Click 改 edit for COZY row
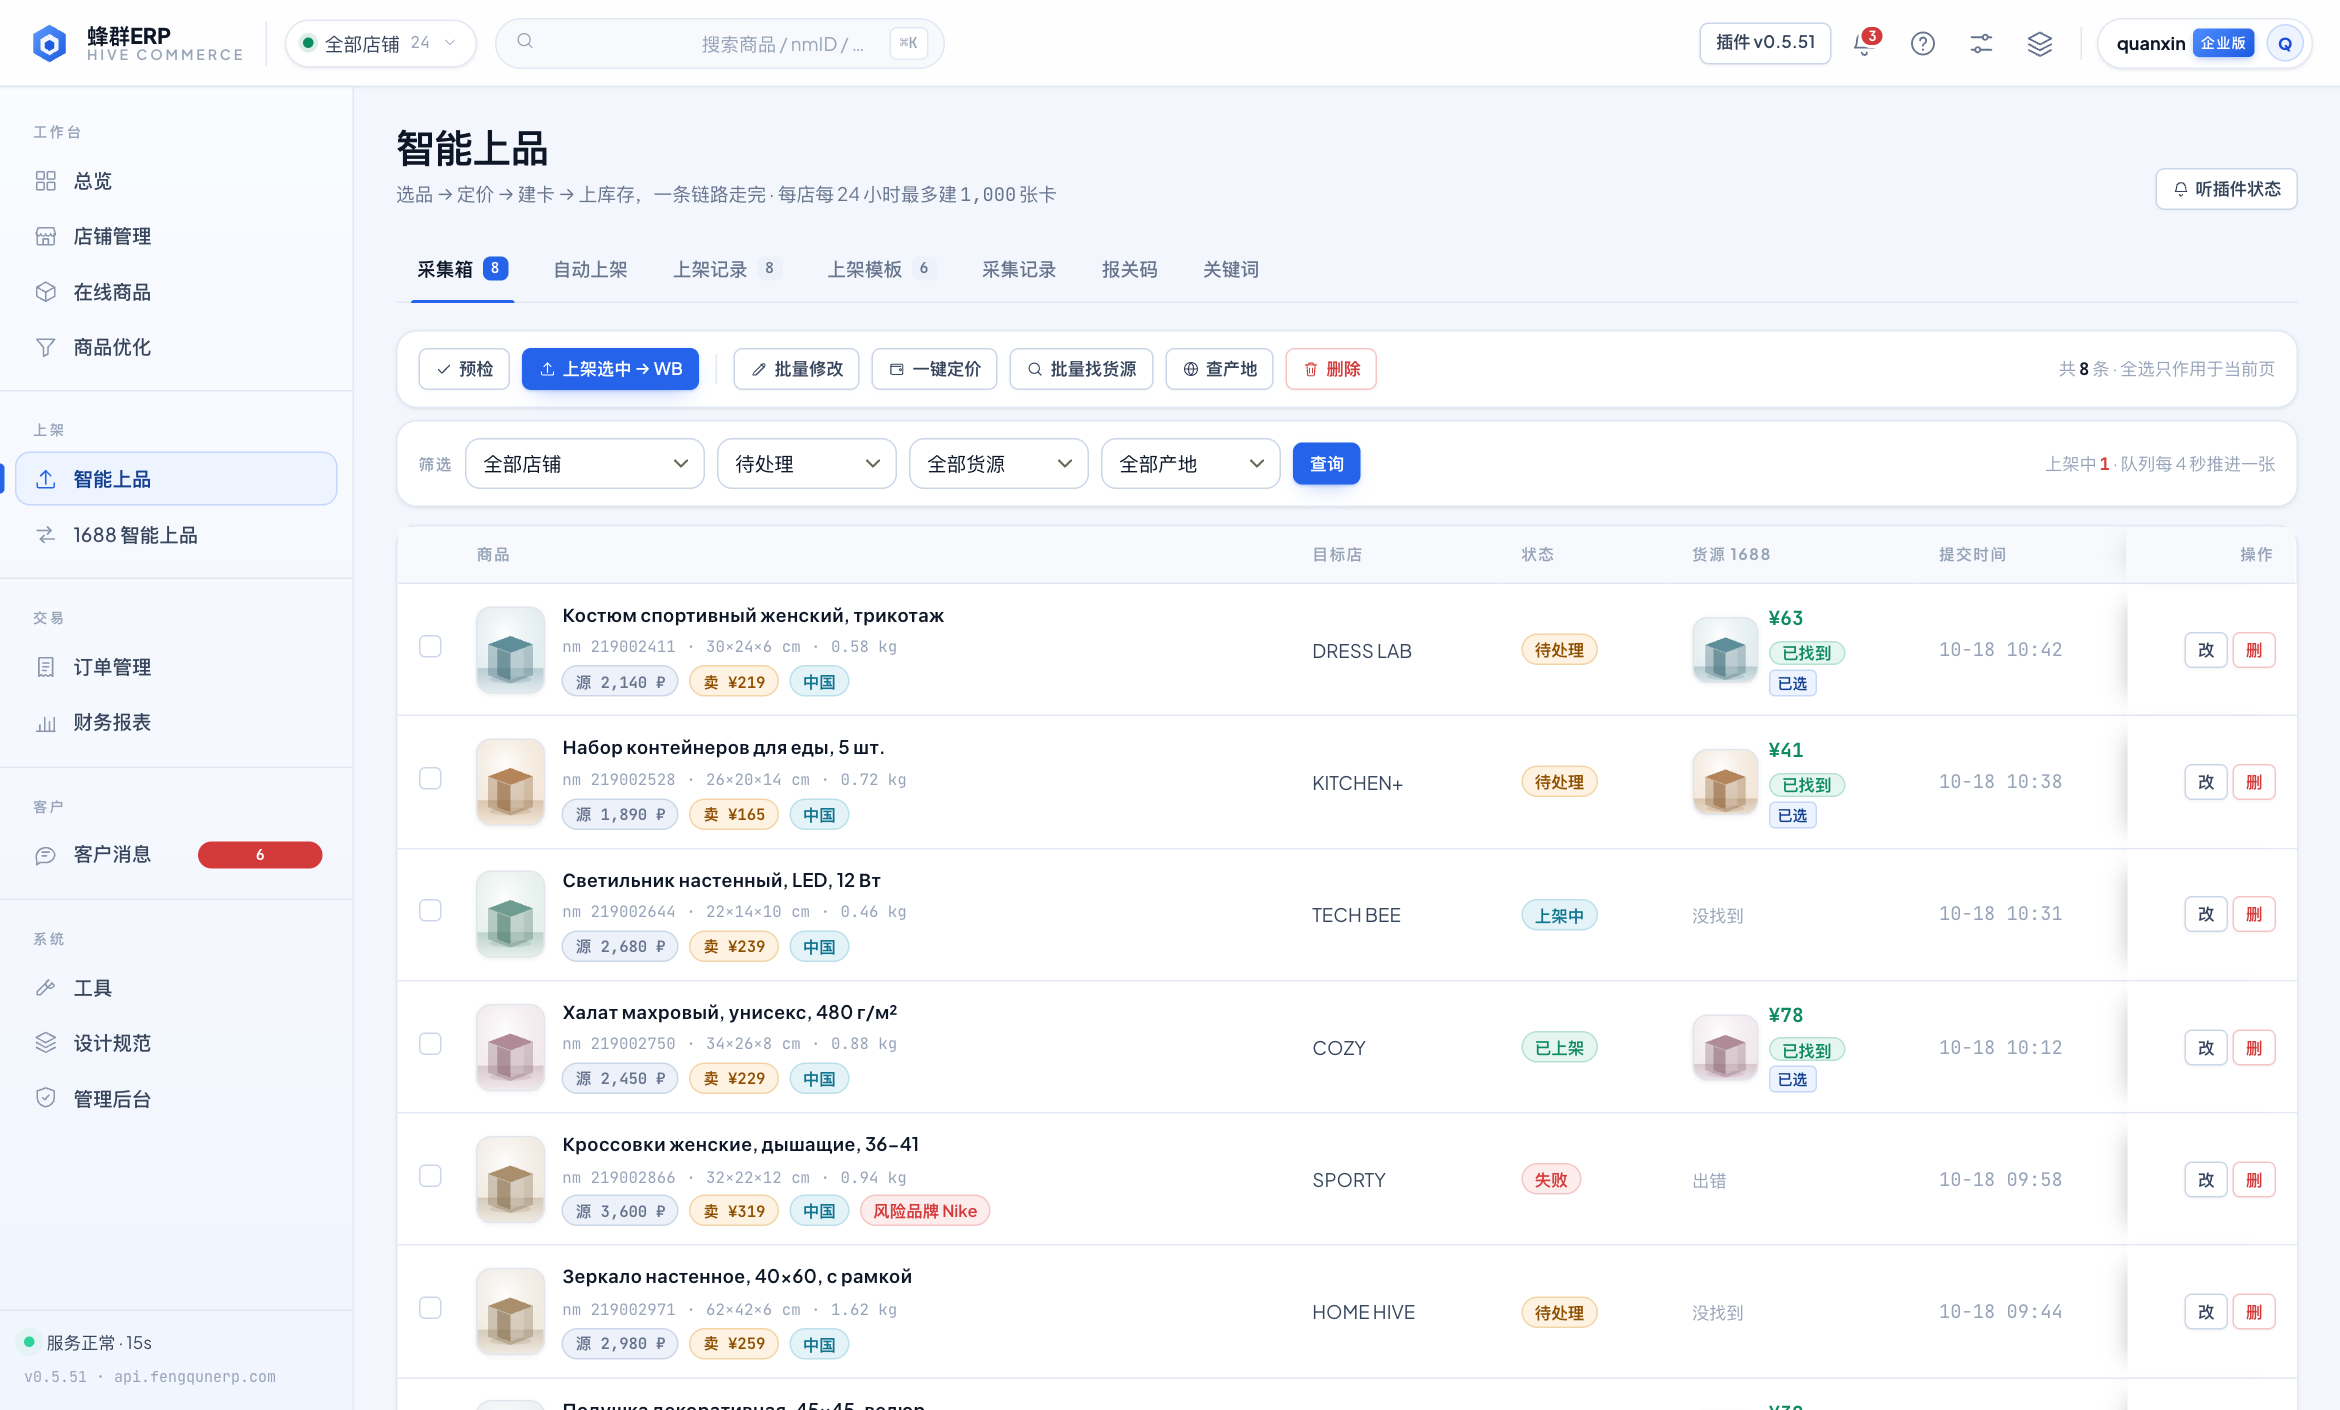Image resolution: width=2340 pixels, height=1410 pixels. (2206, 1048)
